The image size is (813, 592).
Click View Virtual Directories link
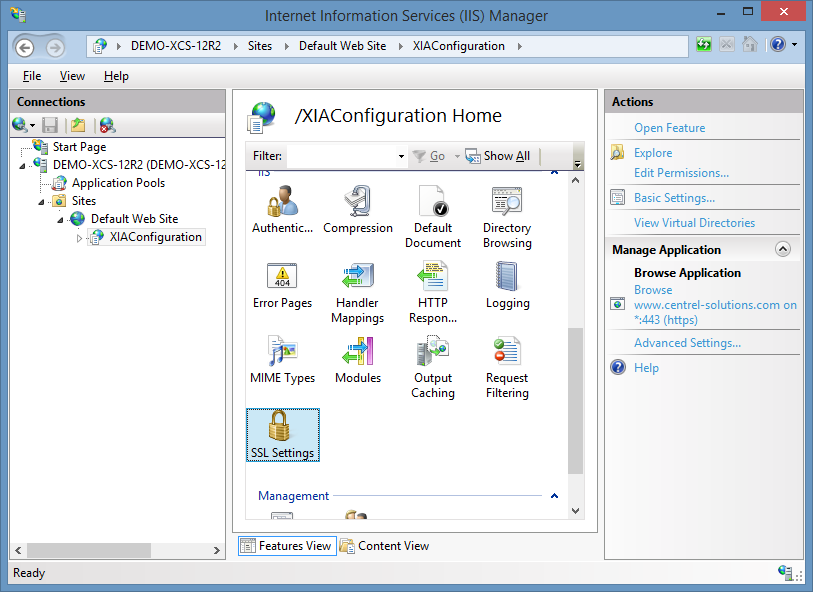694,222
